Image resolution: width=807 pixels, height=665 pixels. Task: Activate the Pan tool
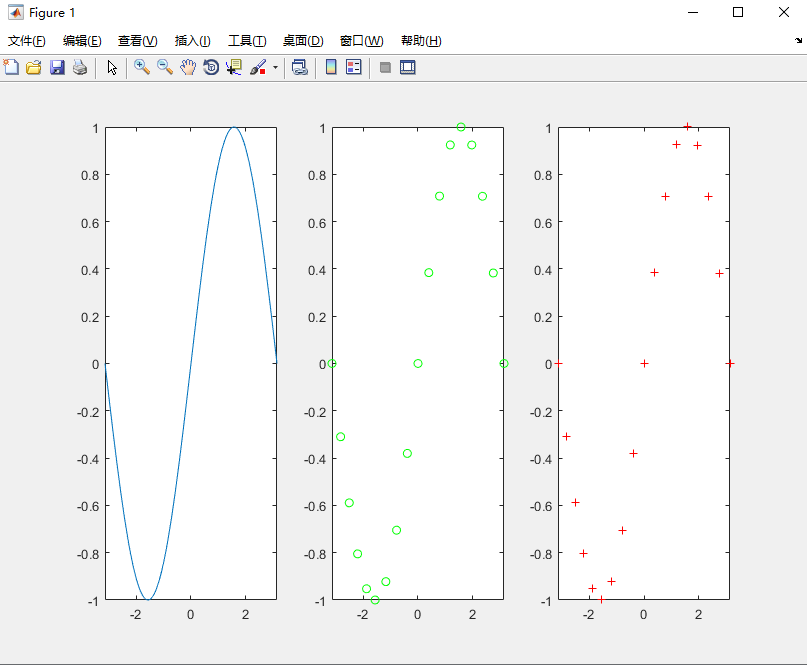186,67
